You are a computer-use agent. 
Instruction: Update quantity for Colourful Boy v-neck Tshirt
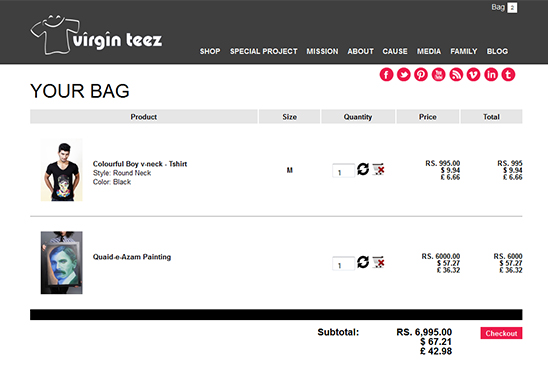coord(363,169)
